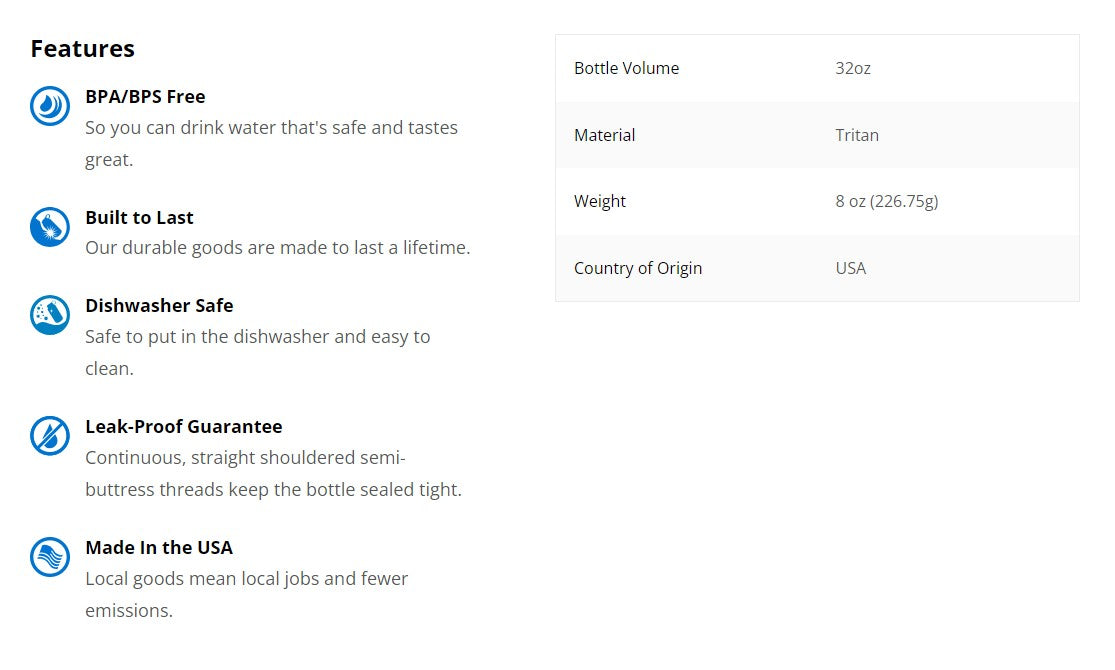
Task: Click the 32oz volume value
Action: (853, 68)
